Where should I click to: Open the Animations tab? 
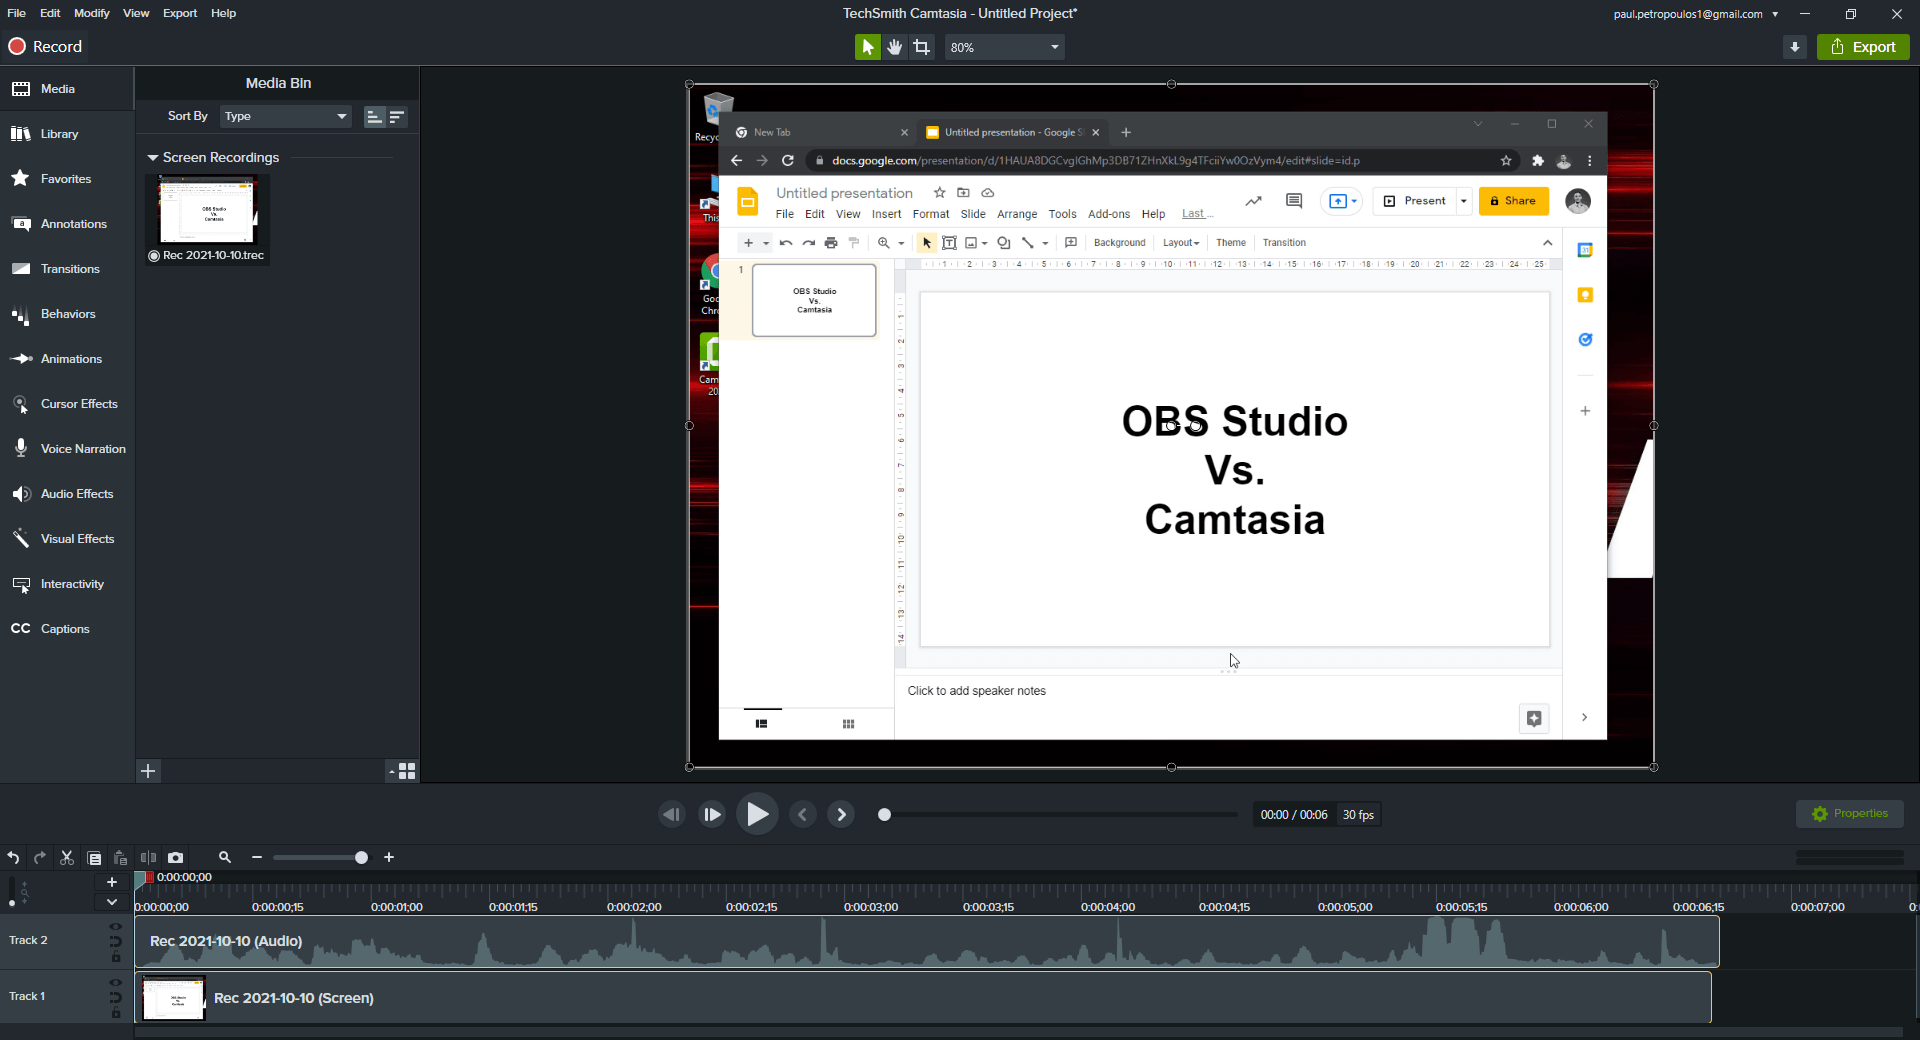pyautogui.click(x=67, y=359)
